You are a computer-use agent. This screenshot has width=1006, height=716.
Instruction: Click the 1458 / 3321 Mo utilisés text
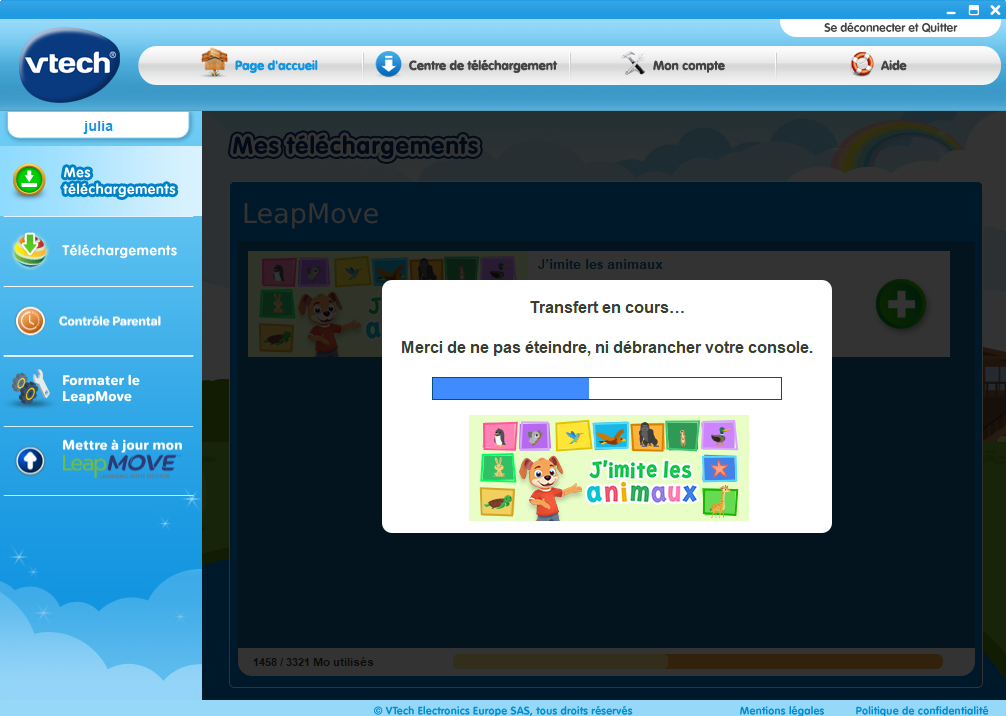point(313,662)
